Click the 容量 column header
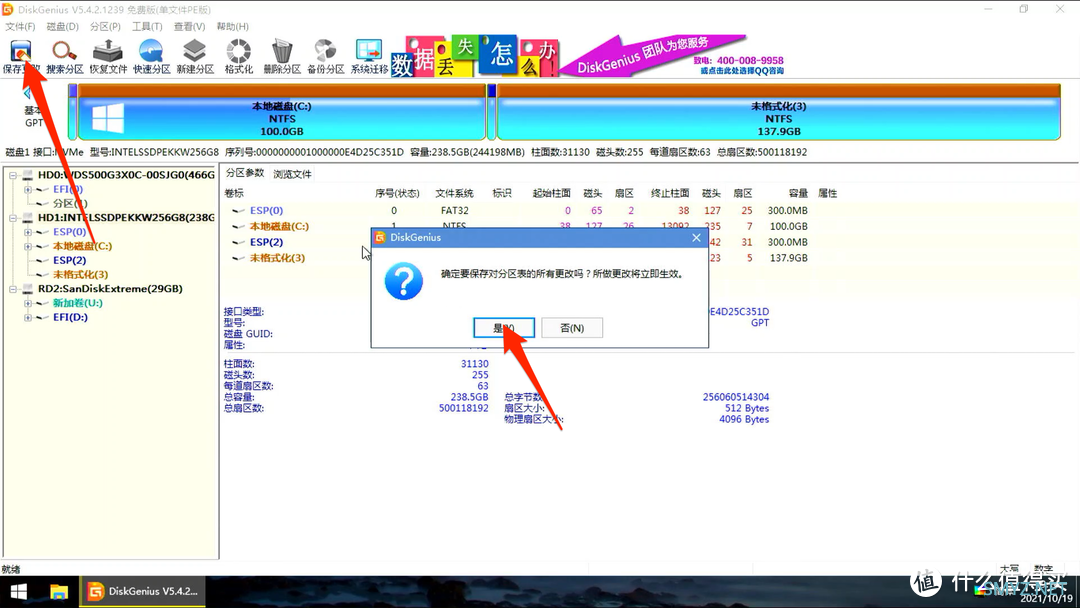Screen dimensions: 1080x608 click(x=798, y=193)
